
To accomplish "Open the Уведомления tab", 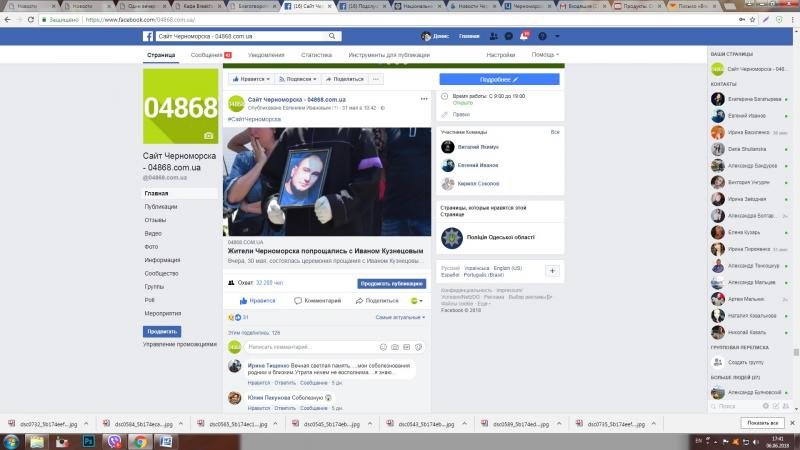I will coord(266,55).
